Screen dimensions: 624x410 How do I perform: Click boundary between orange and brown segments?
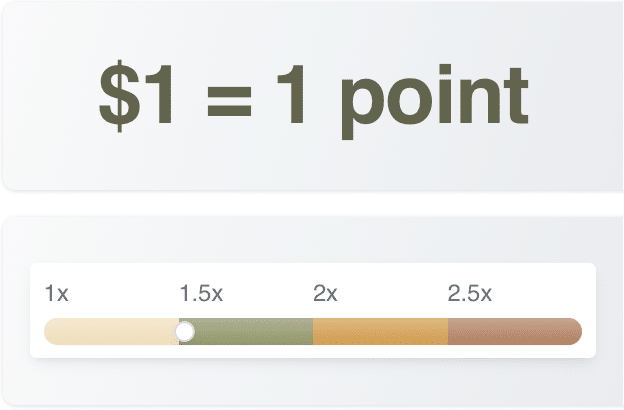click(x=448, y=331)
